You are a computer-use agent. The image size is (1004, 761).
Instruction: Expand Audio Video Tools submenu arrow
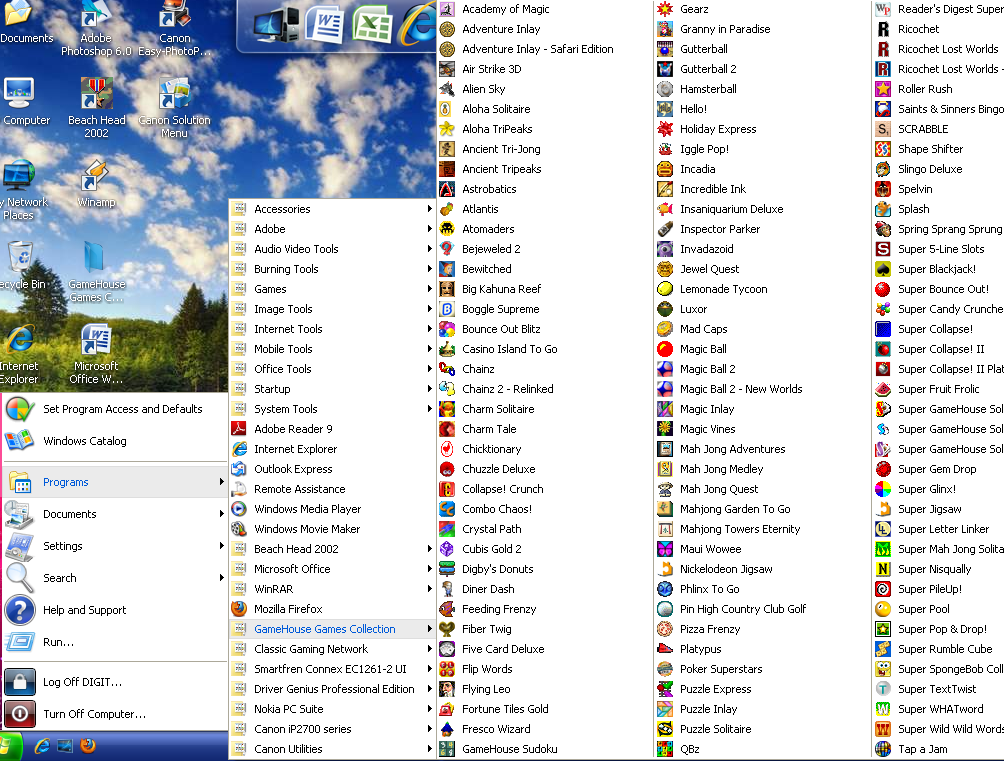click(429, 249)
